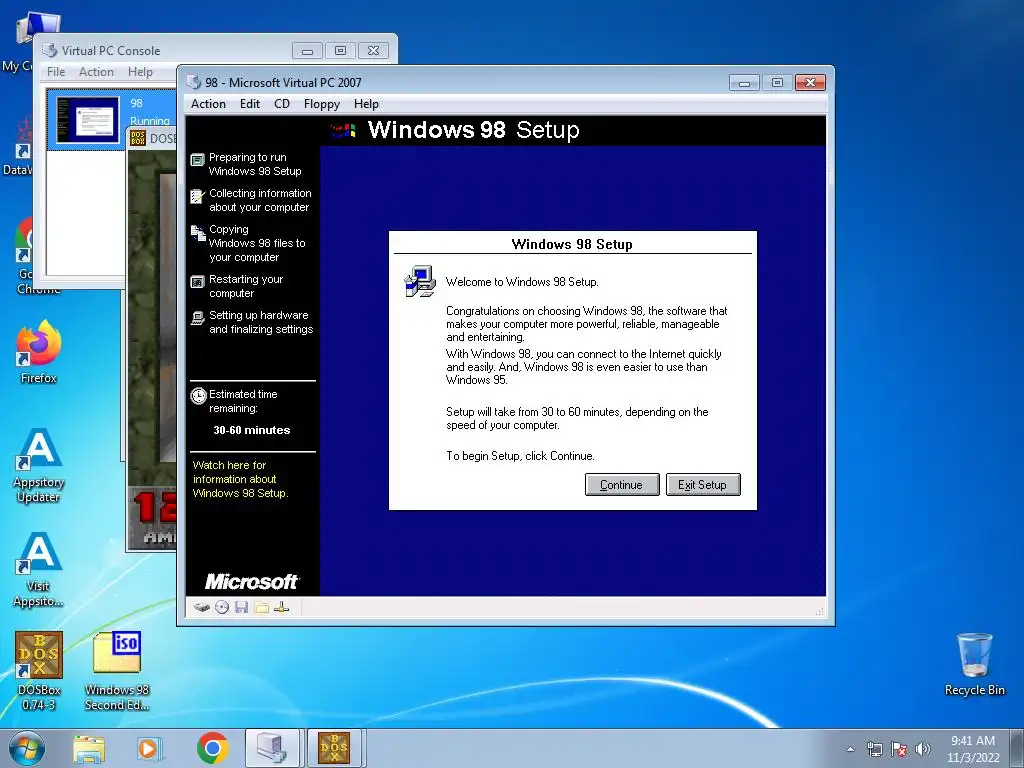Click the Virtual PC Console title bar icon
The height and width of the screenshot is (768, 1024).
[50, 50]
